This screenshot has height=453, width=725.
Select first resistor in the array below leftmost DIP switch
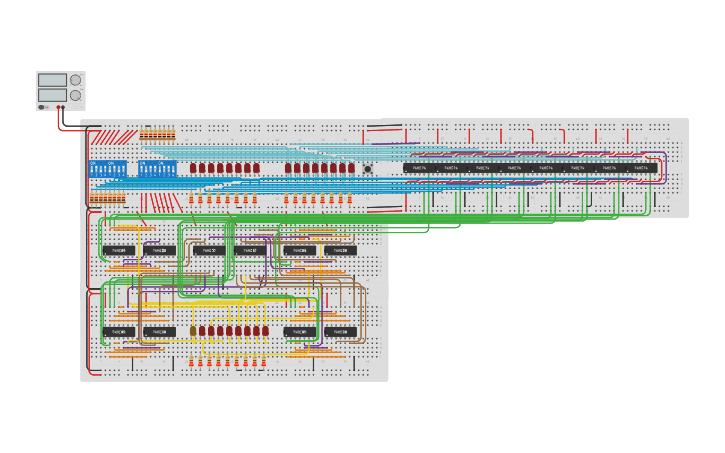tap(92, 198)
